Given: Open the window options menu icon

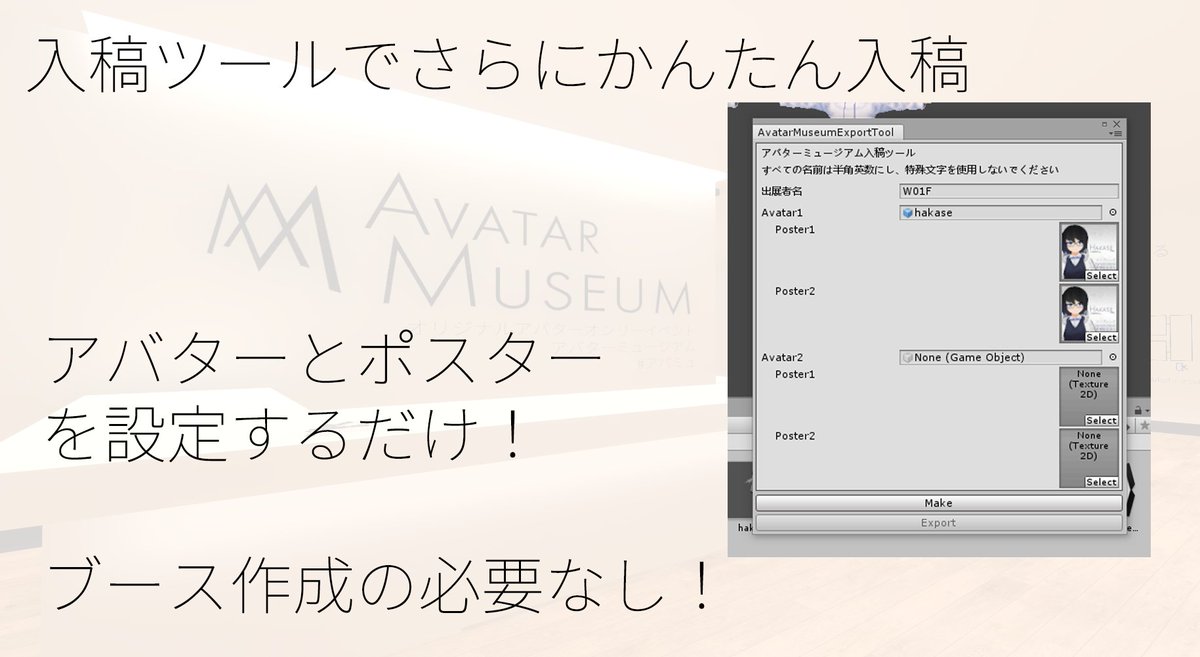Looking at the screenshot, I should [x=1116, y=133].
